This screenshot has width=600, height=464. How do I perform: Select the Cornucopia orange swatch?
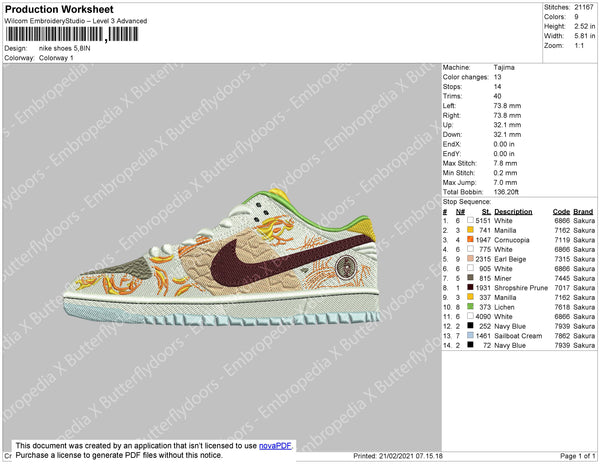[470, 239]
